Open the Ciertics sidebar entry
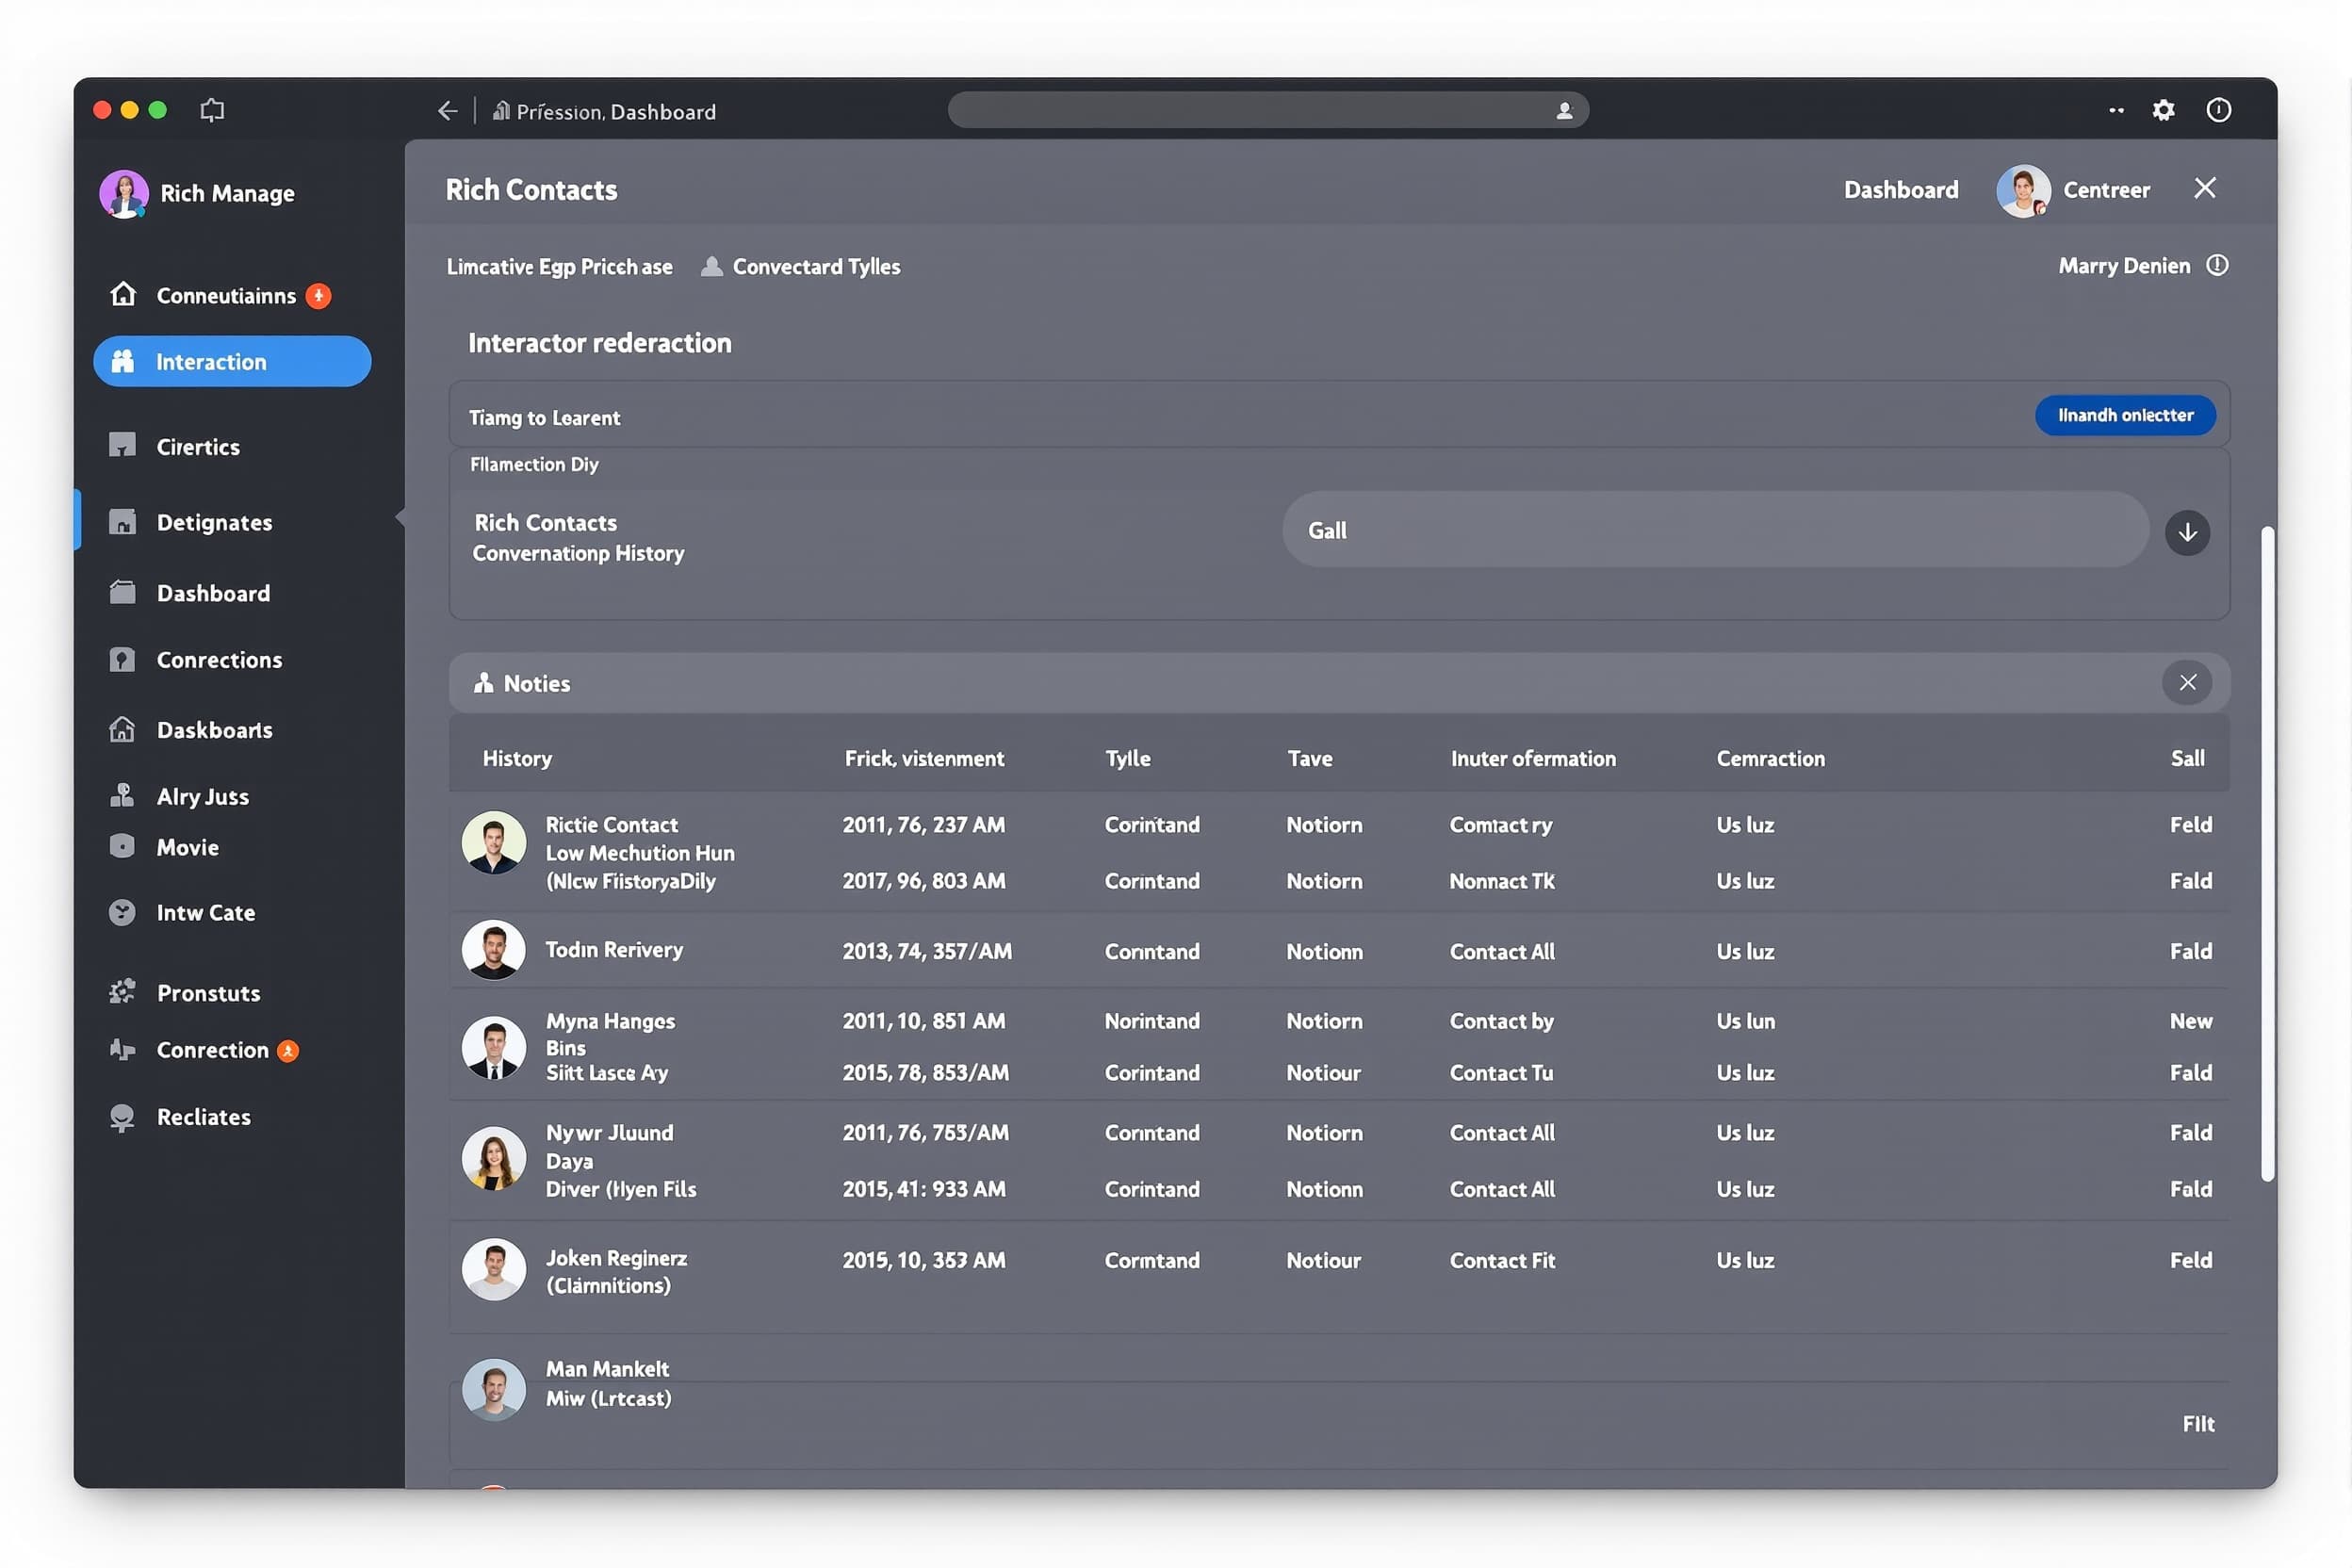Image resolution: width=2352 pixels, height=1568 pixels. (x=198, y=447)
